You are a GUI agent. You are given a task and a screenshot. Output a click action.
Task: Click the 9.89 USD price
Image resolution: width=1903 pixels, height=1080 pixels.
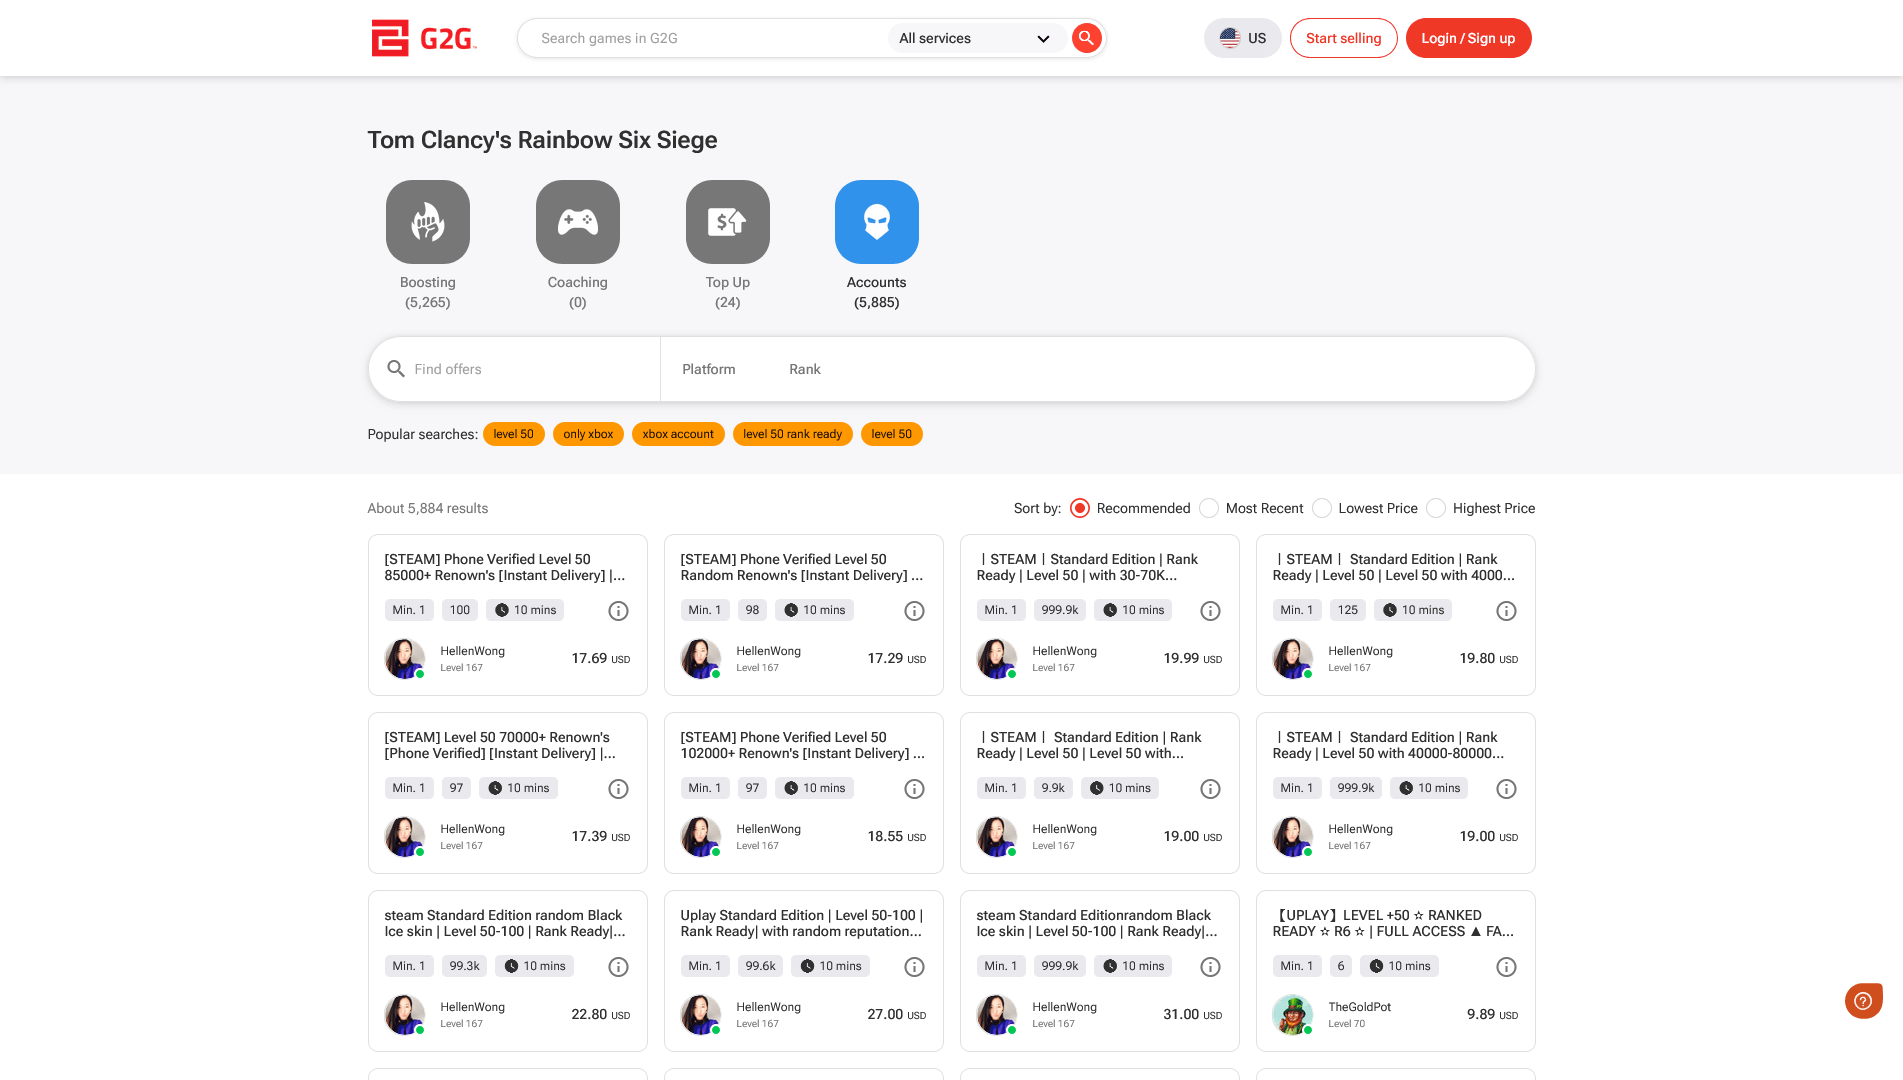(x=1492, y=1014)
